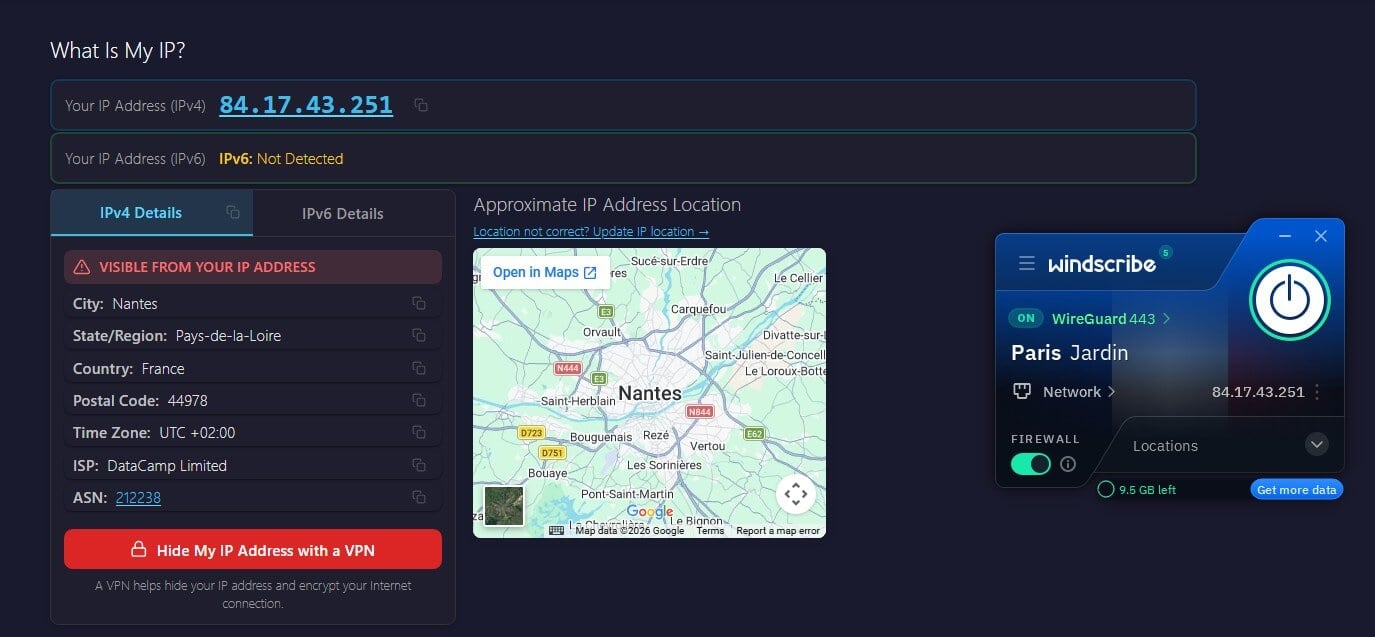Click the 84.17.43.251 IPv4 address link
Viewport: 1375px width, 637px height.
pyautogui.click(x=306, y=105)
